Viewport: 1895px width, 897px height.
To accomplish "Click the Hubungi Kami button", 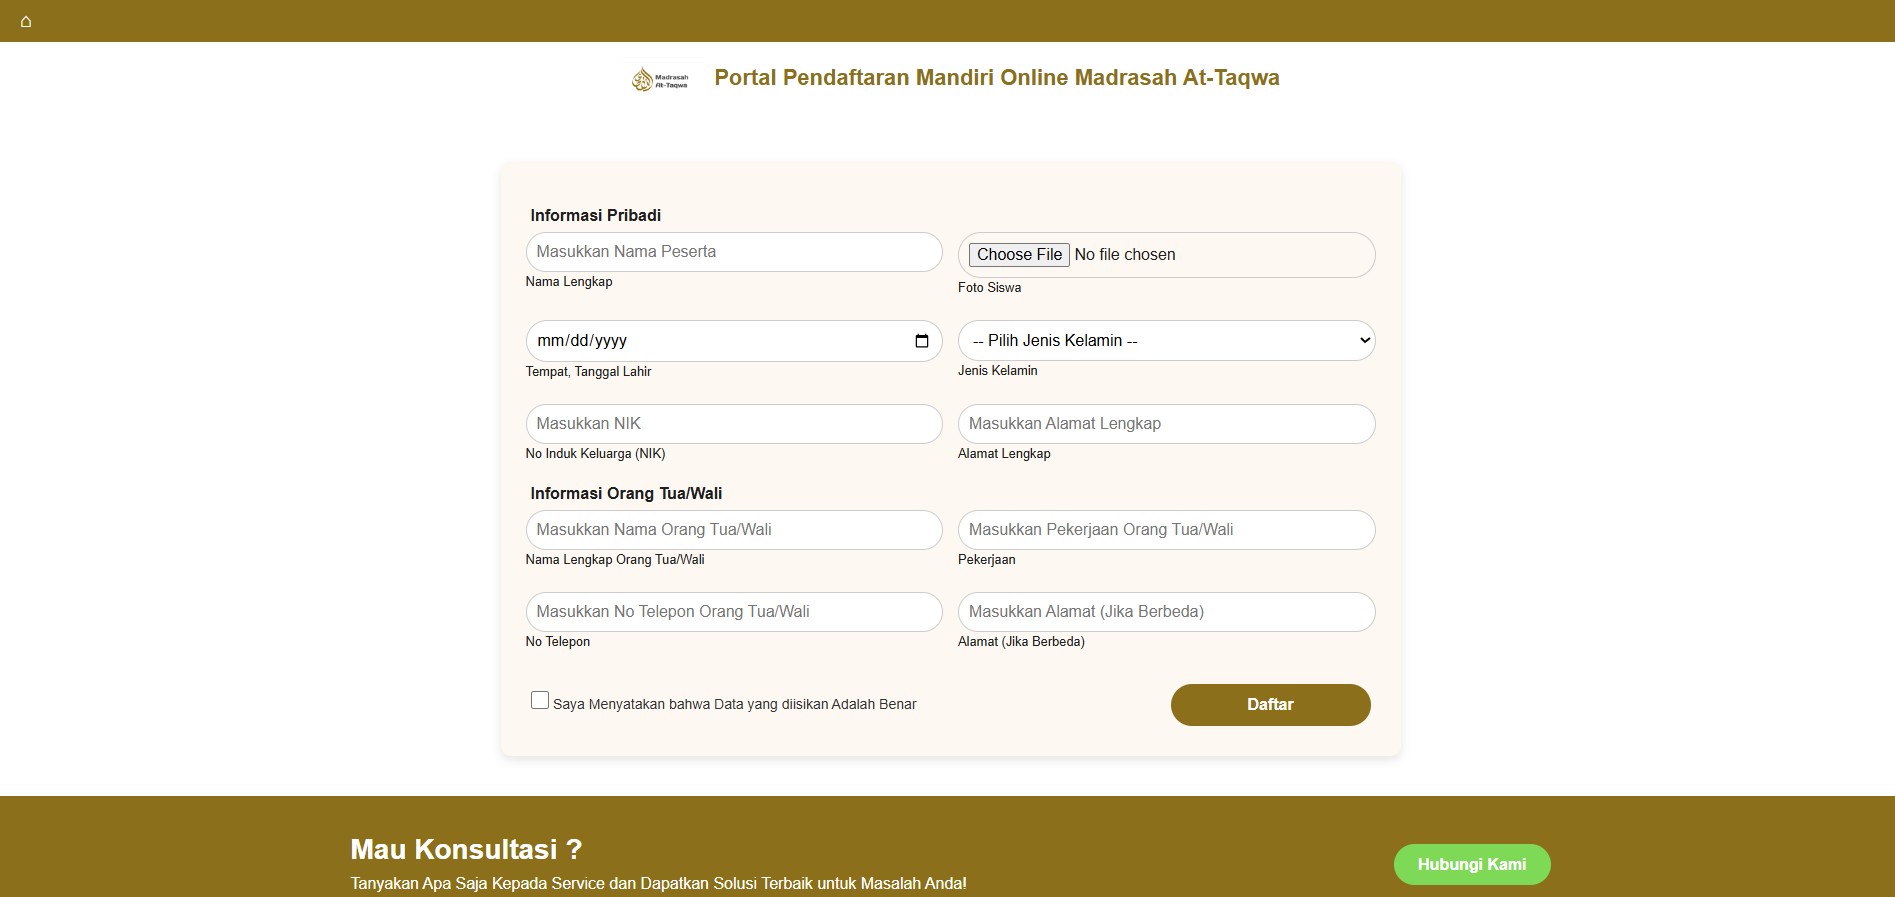I will (1471, 864).
